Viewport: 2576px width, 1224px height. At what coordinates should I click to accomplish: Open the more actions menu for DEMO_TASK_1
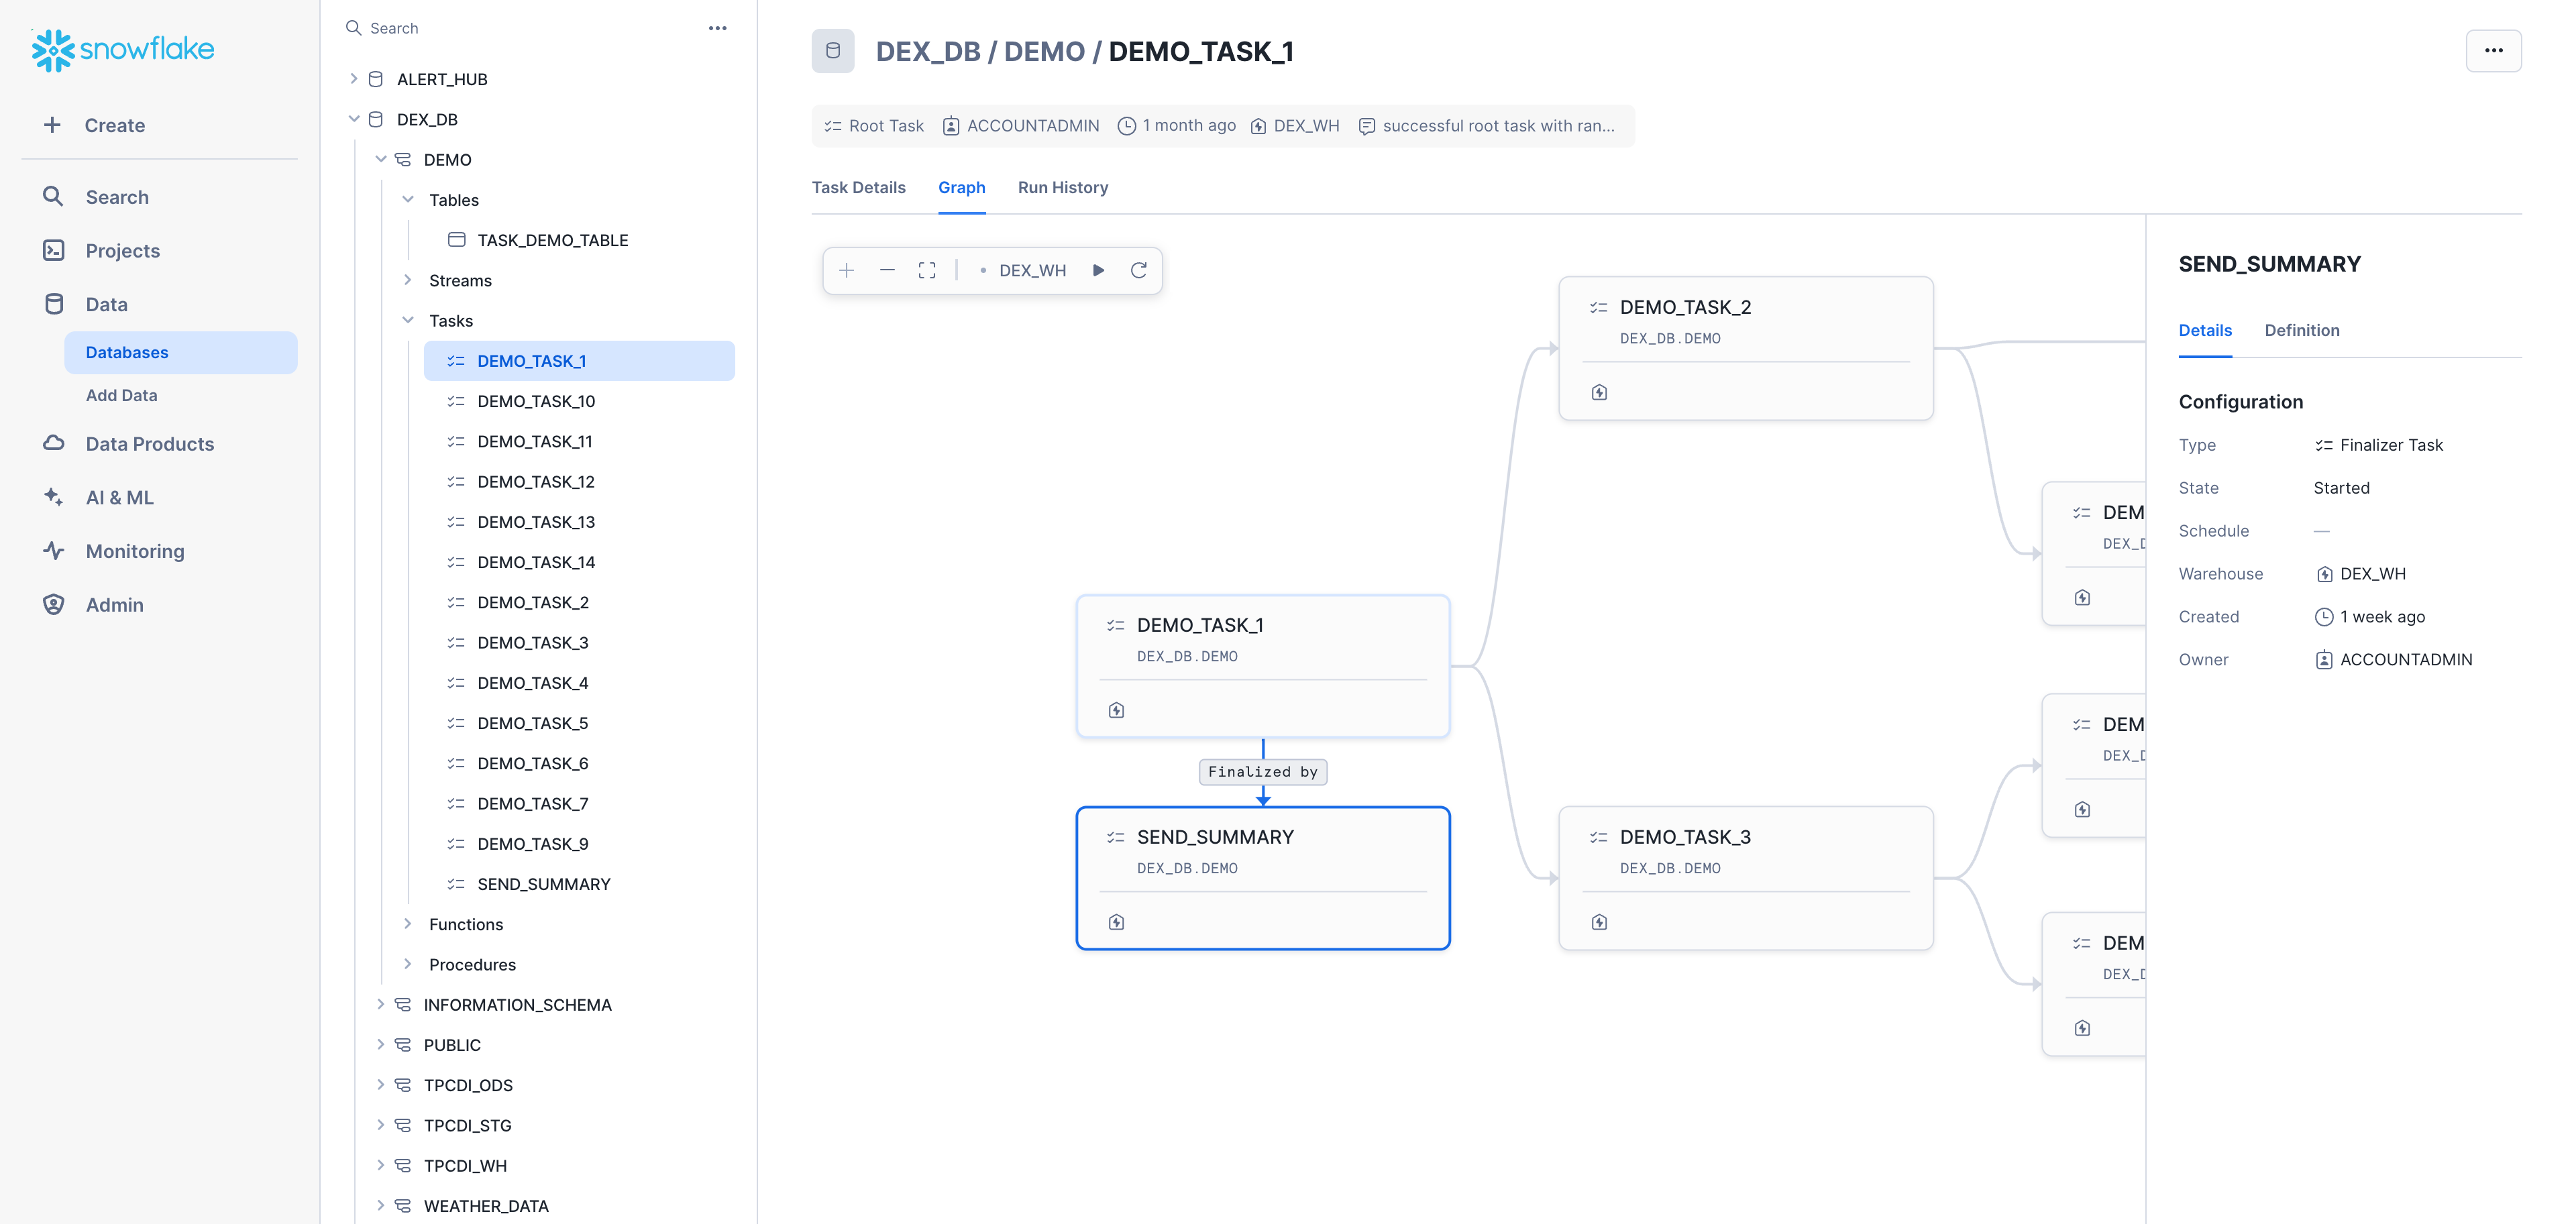[2494, 50]
